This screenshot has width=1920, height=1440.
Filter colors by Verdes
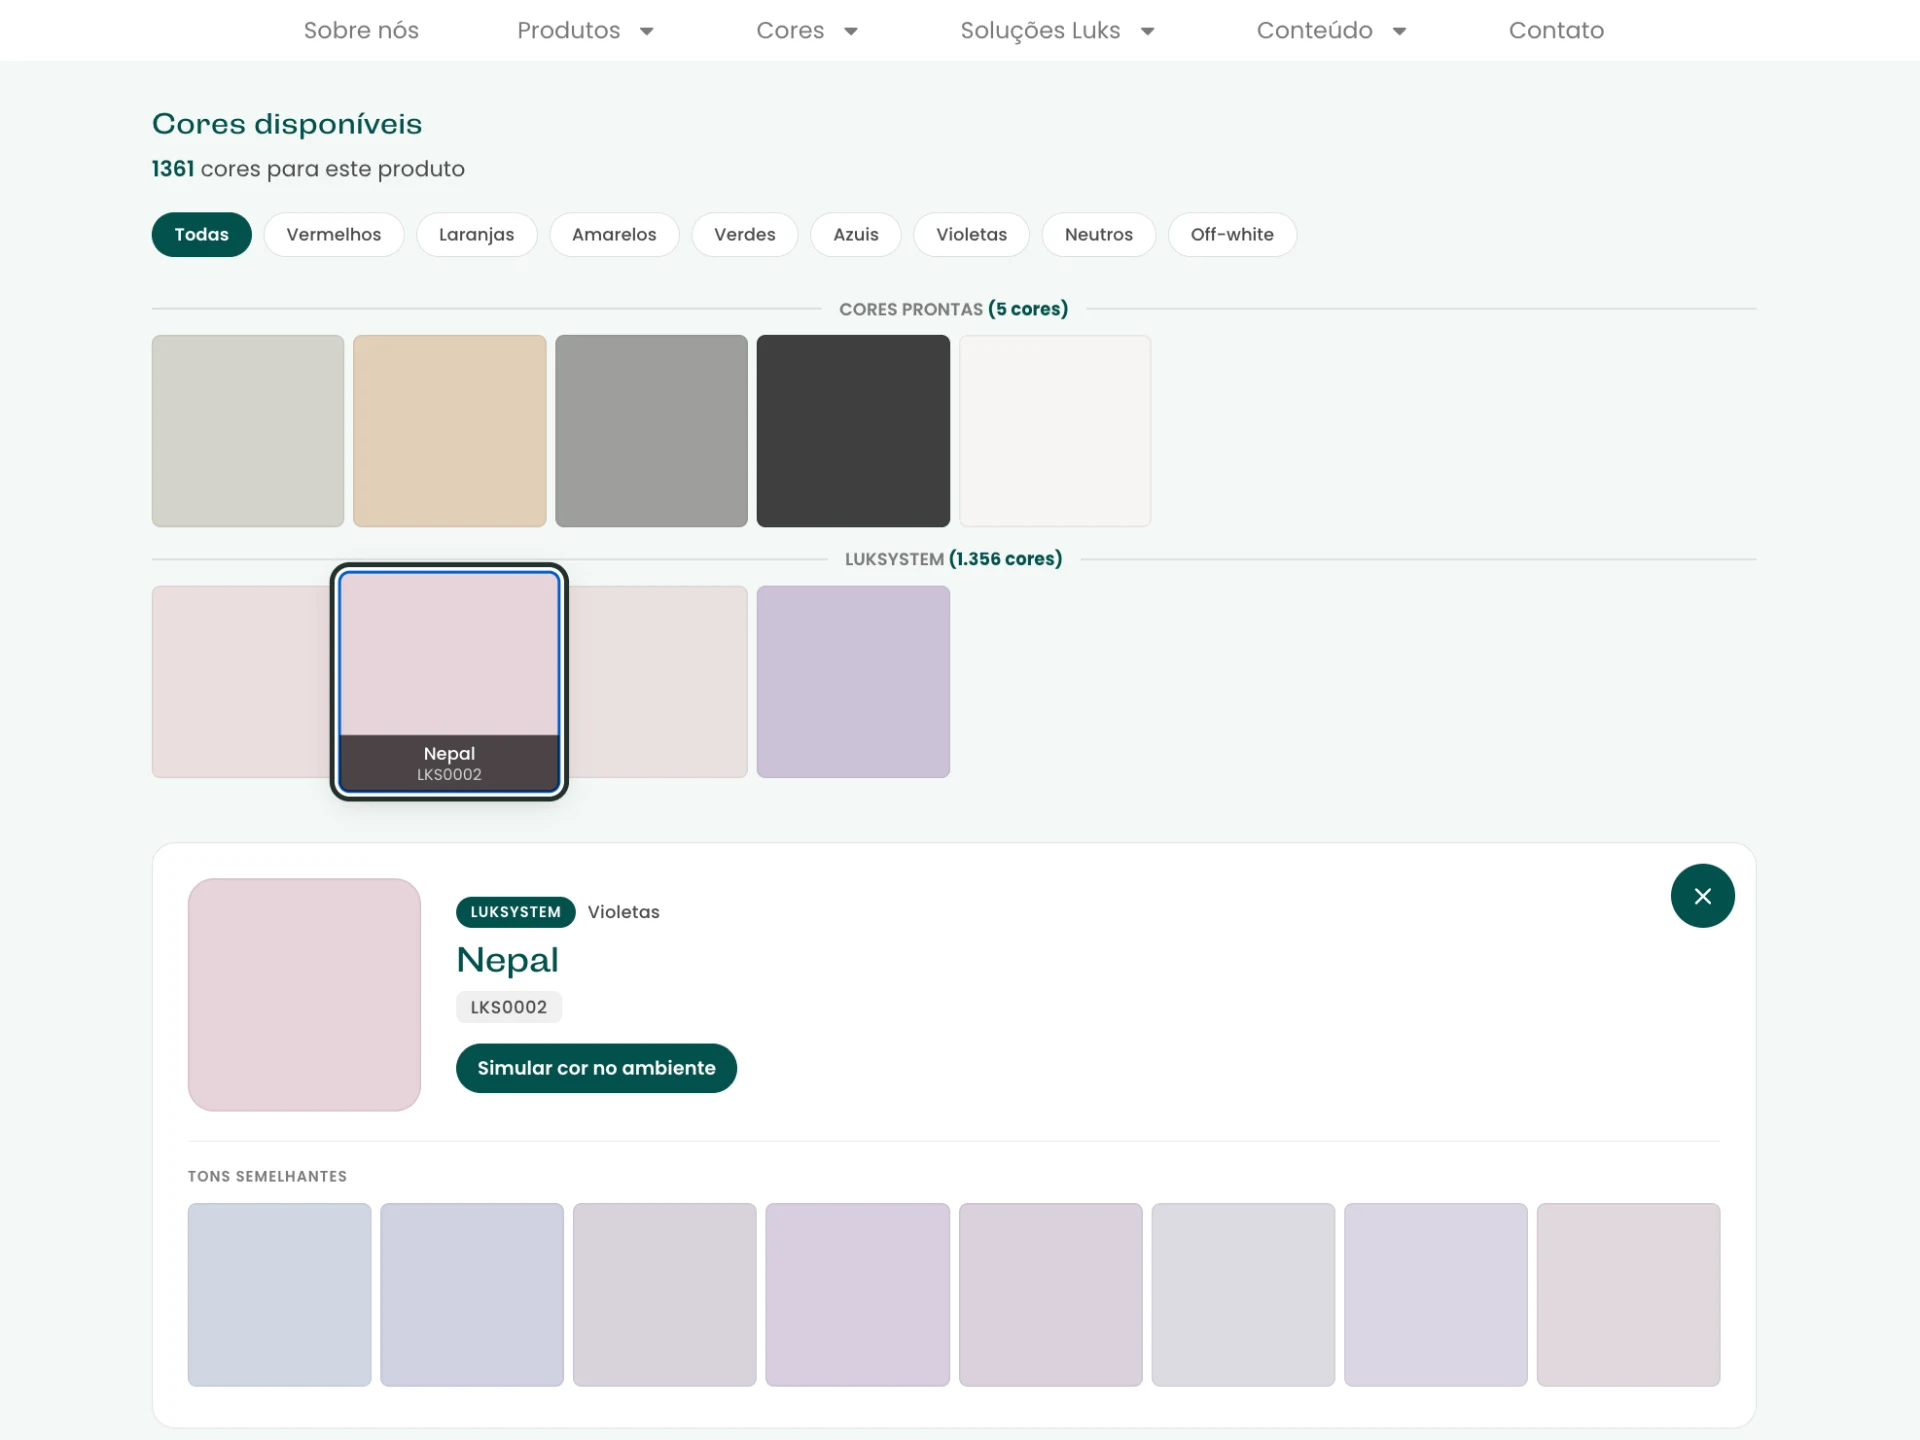745,234
